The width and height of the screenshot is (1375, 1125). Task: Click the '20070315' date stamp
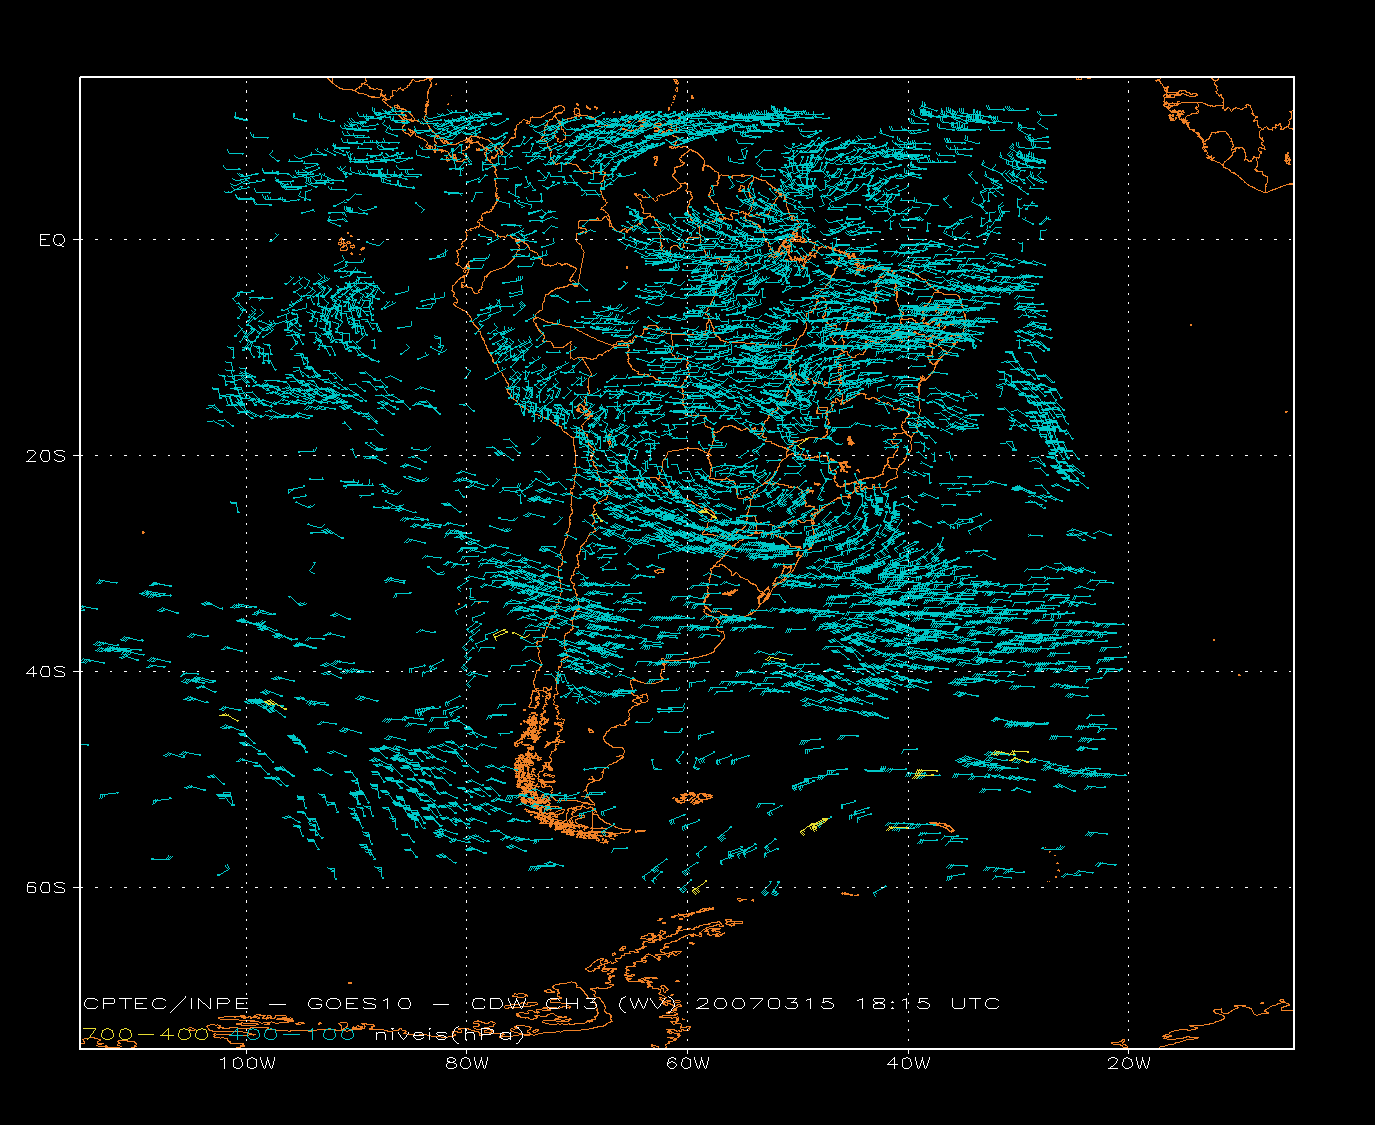(x=765, y=1004)
